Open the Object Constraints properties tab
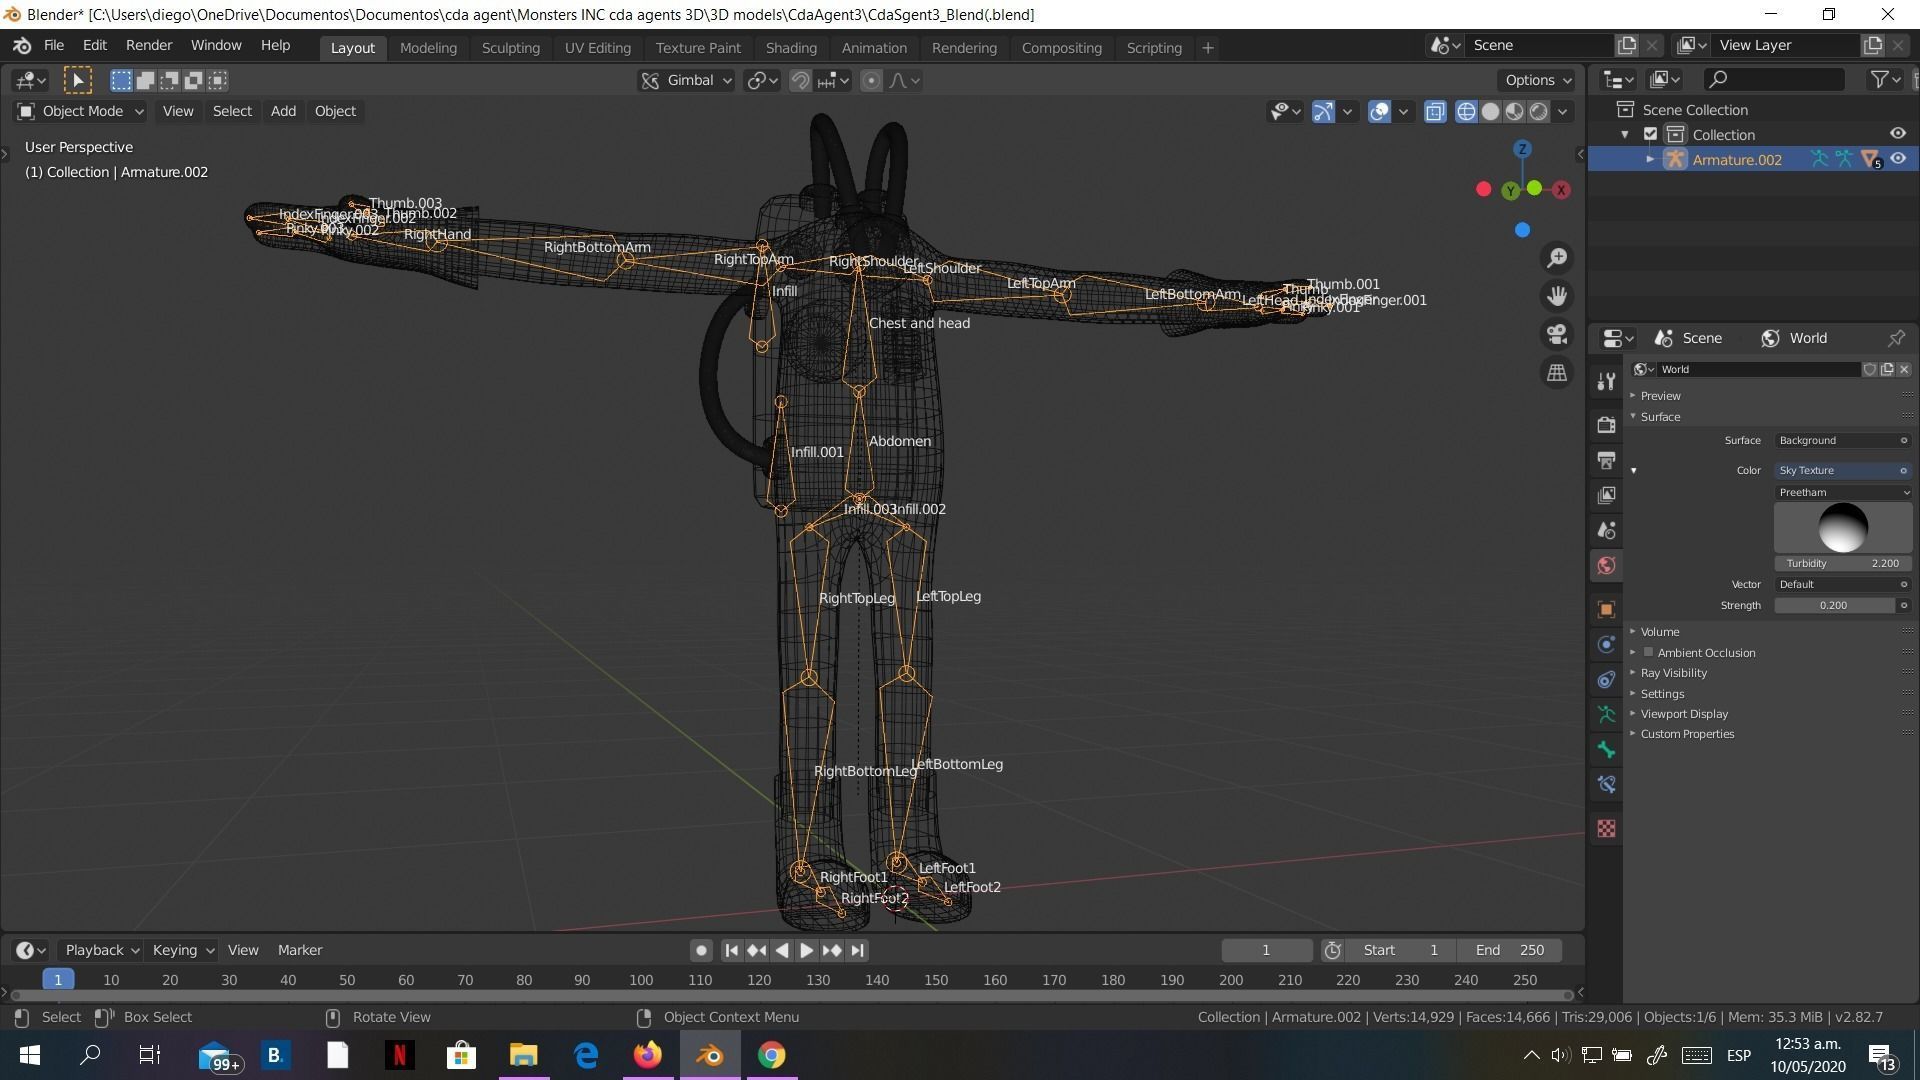Image resolution: width=1920 pixels, height=1080 pixels. click(x=1606, y=679)
